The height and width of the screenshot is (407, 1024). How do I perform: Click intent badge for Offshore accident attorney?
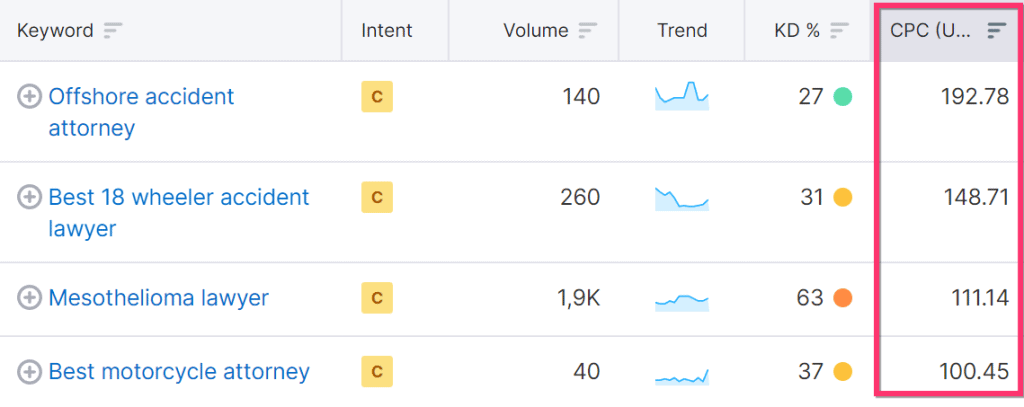click(377, 97)
